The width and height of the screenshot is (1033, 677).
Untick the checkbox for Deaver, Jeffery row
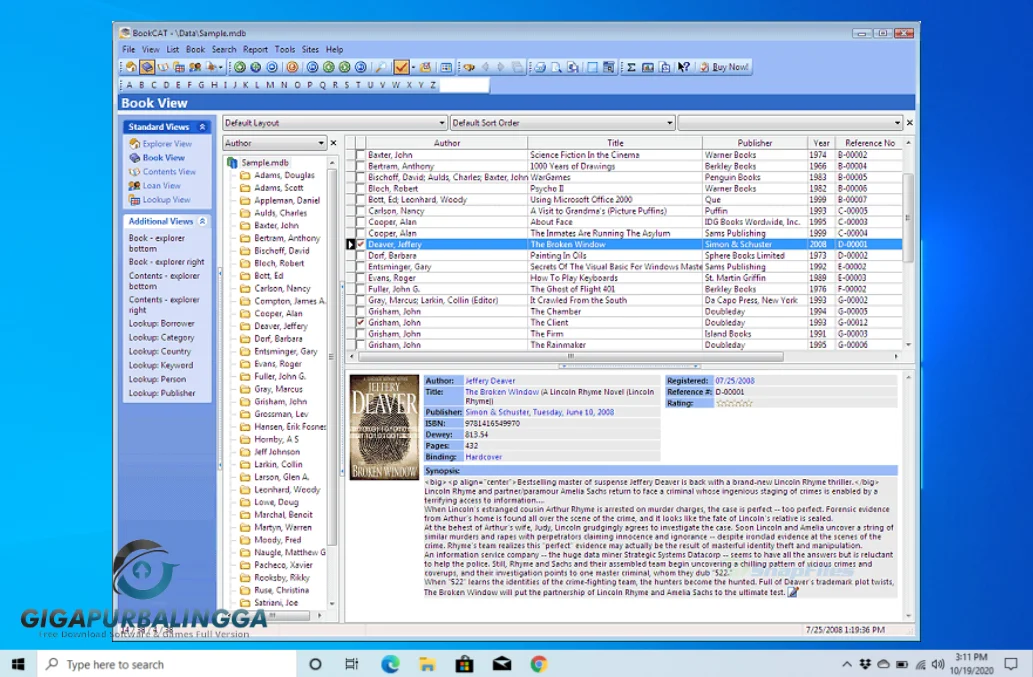[x=360, y=244]
